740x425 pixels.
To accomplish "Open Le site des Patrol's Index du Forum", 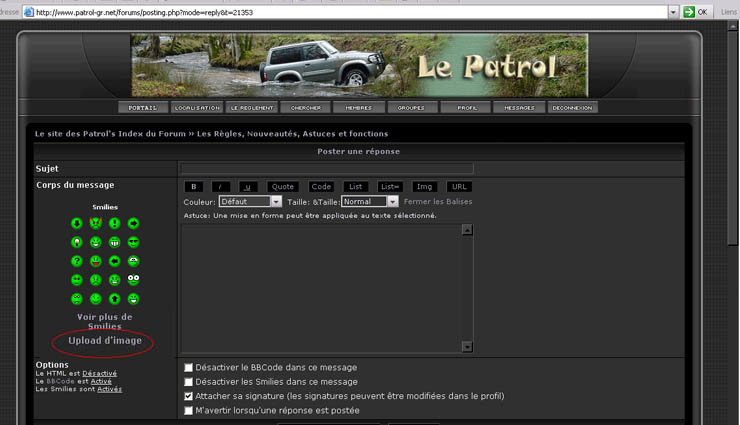I will pos(110,134).
